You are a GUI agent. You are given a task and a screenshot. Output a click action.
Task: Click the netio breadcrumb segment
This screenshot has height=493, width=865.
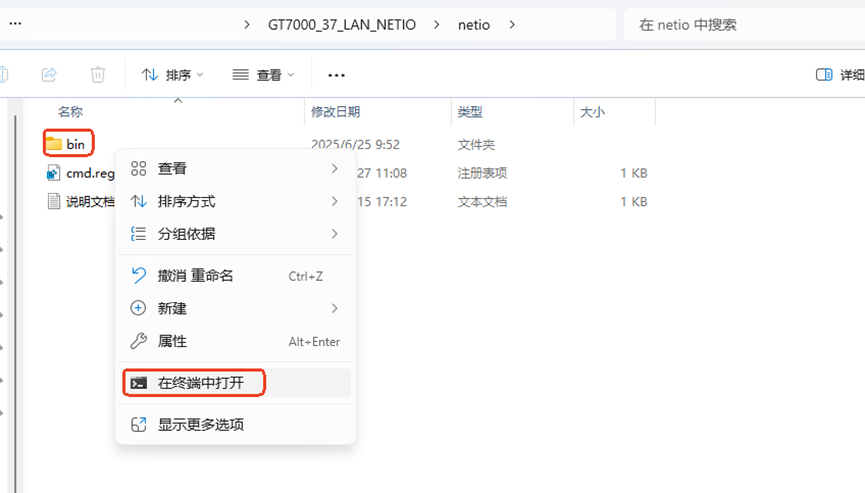[x=474, y=24]
